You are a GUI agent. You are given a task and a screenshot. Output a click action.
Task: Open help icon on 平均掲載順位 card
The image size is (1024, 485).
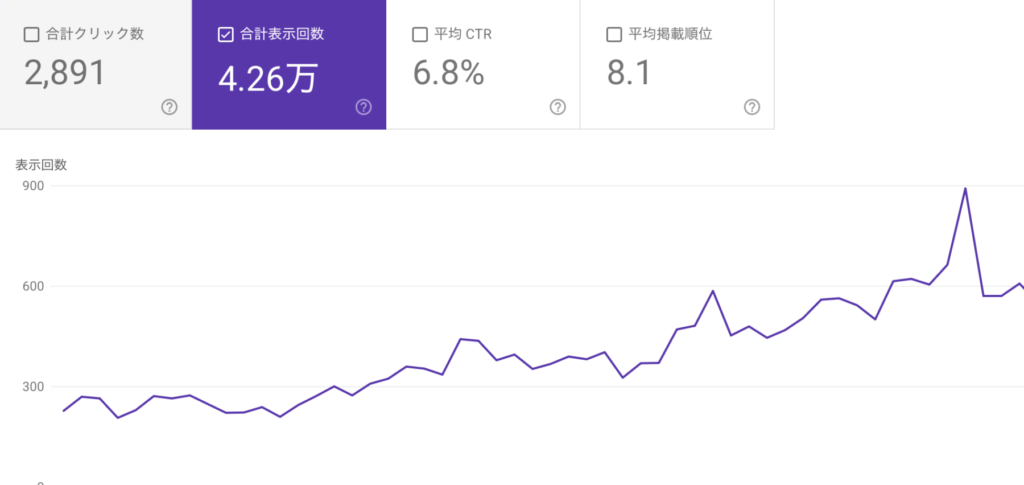pos(752,107)
